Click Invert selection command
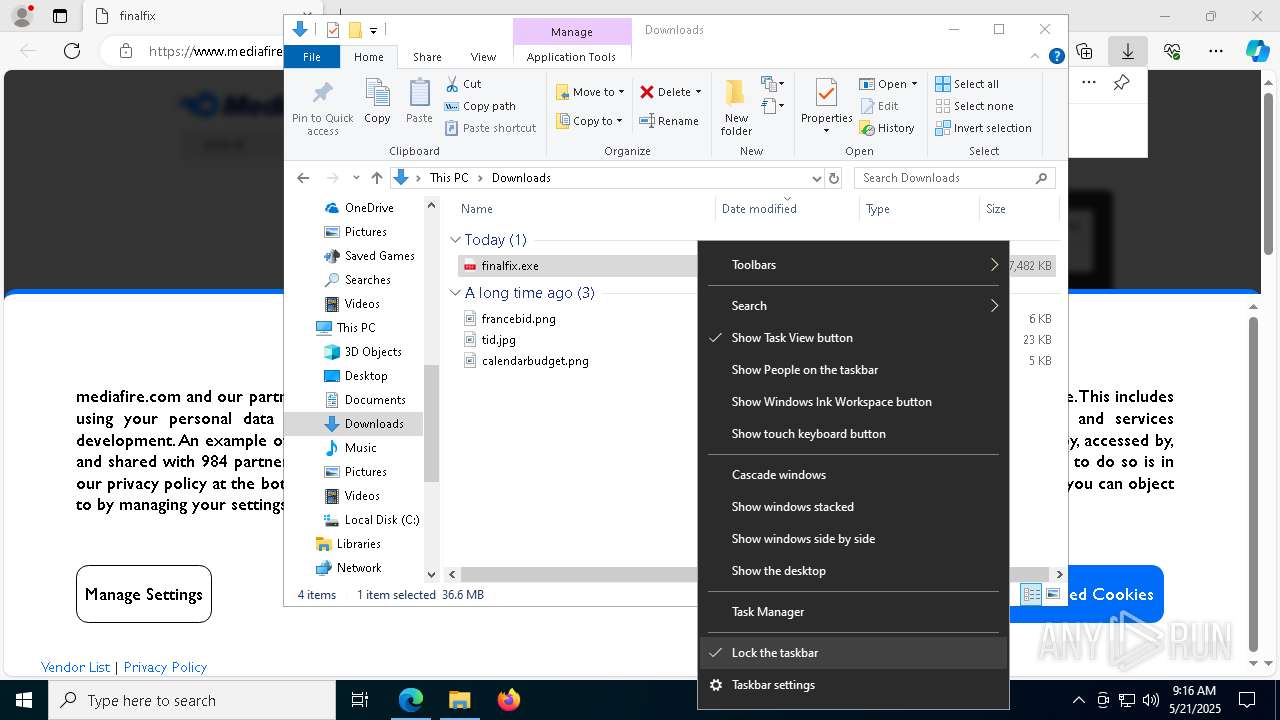The width and height of the screenshot is (1280, 720). pyautogui.click(x=983, y=128)
